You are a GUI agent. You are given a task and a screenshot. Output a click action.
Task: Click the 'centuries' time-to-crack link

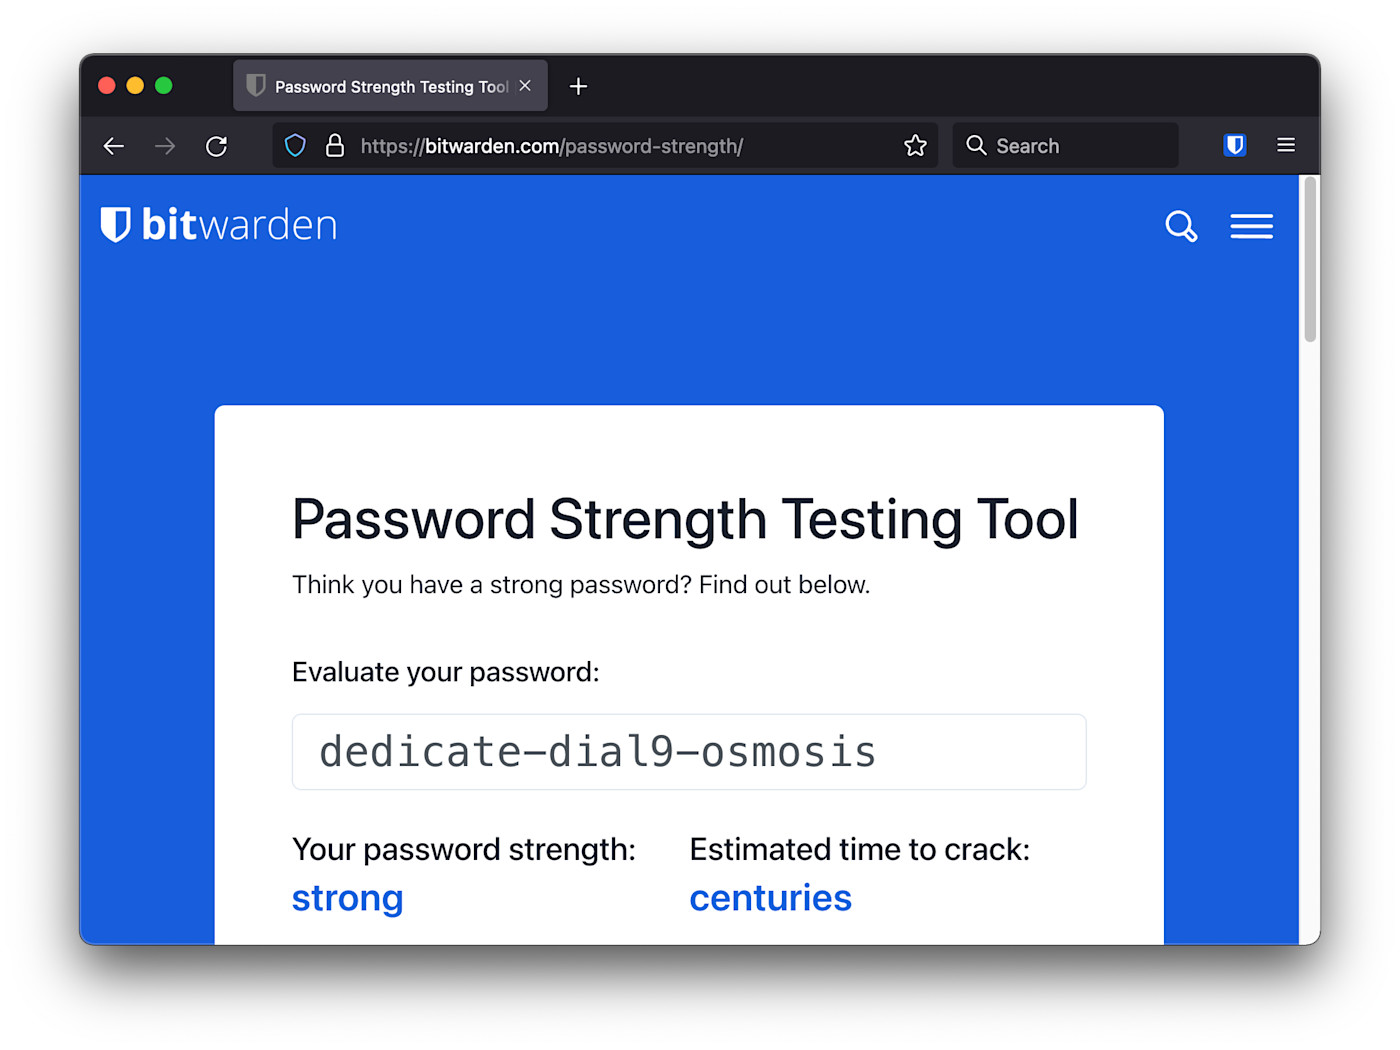pos(770,897)
